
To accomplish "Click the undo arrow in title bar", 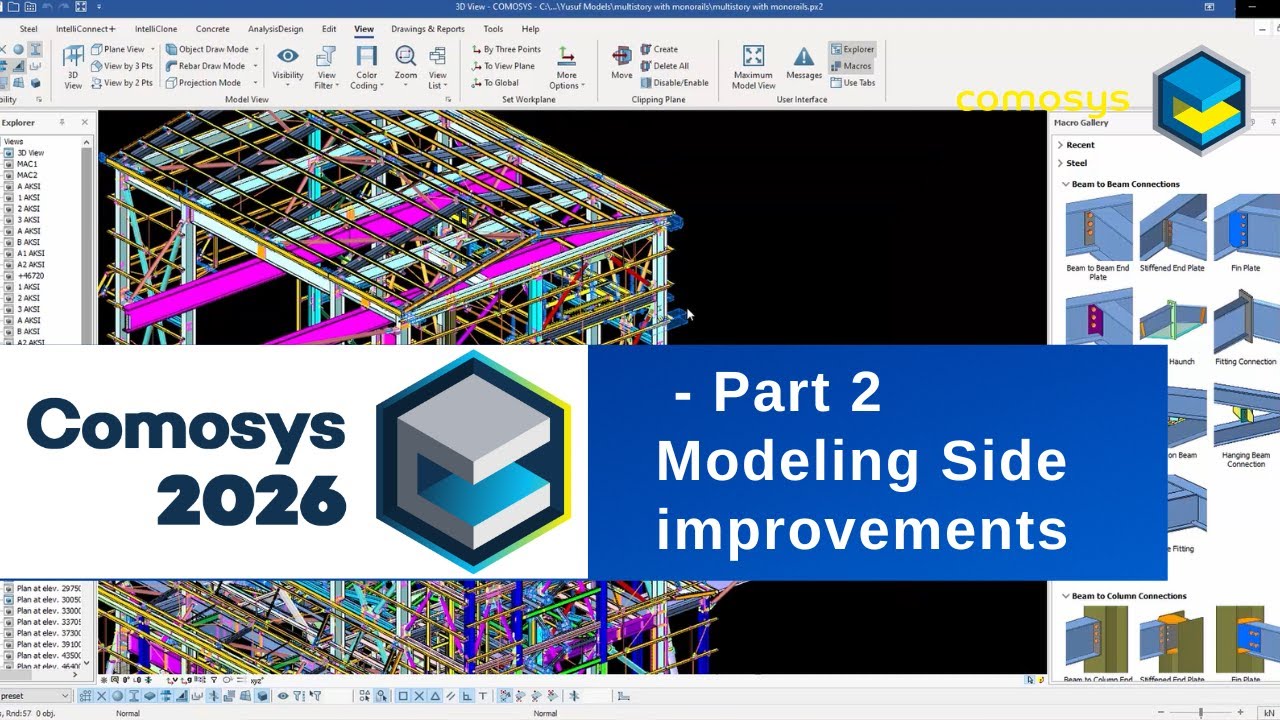I will click(x=46, y=7).
